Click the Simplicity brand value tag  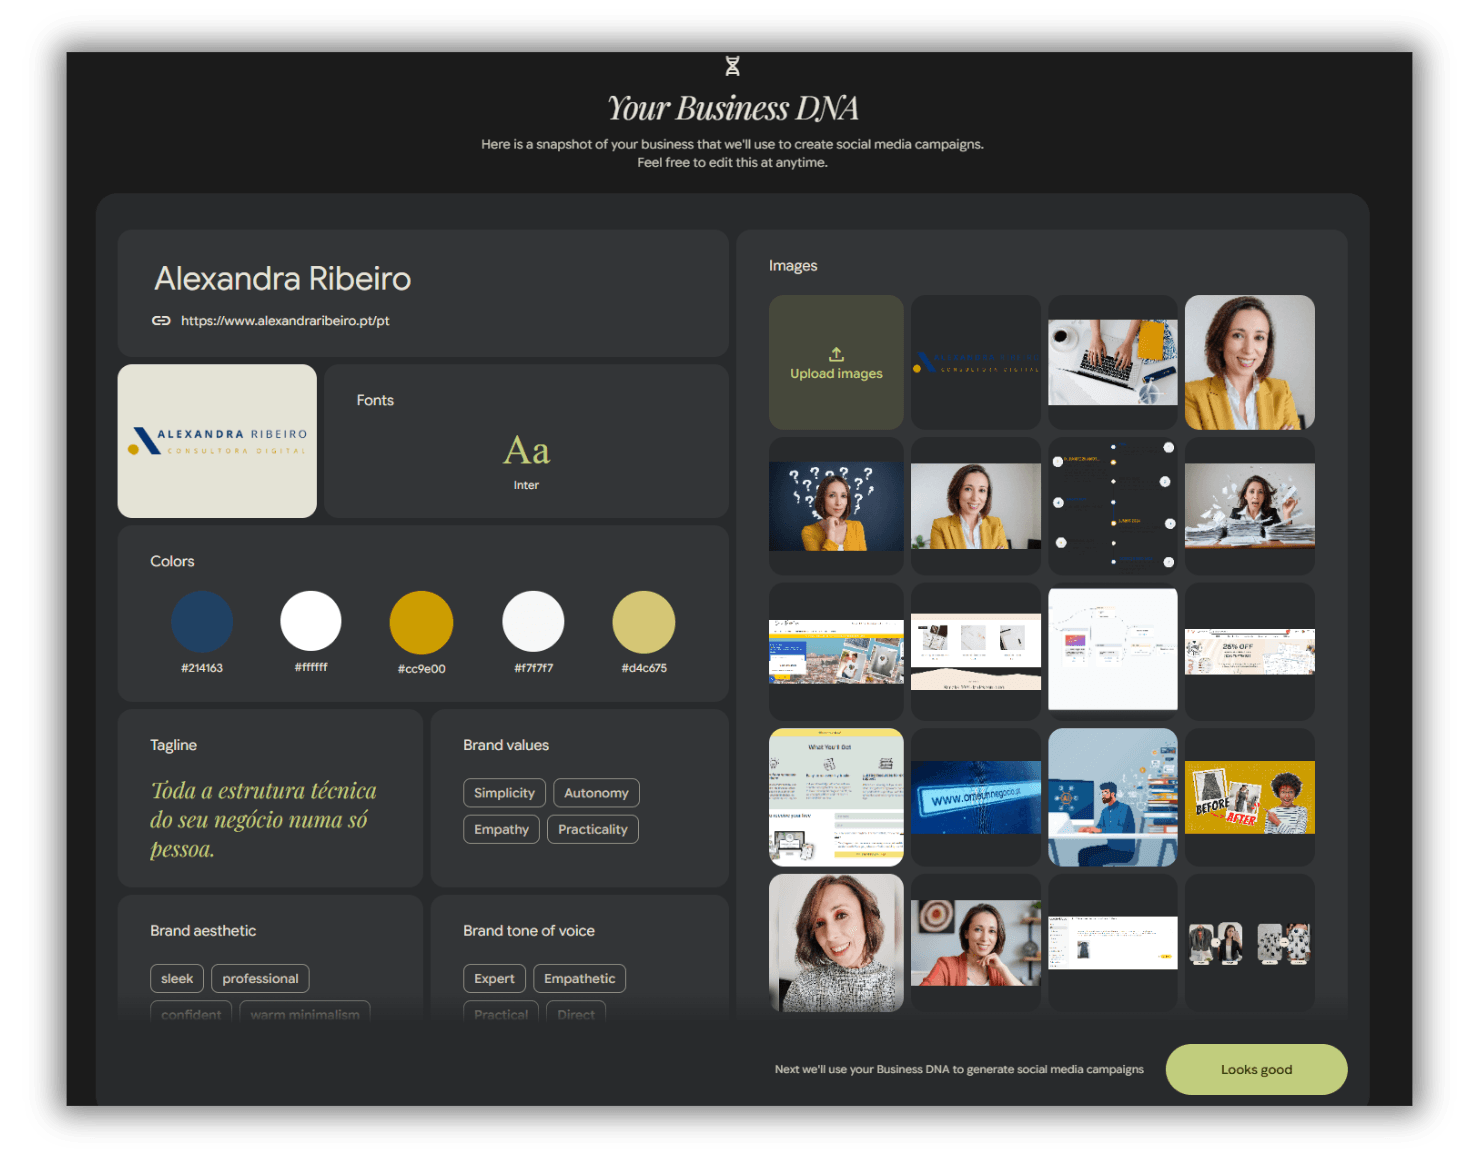pos(504,793)
